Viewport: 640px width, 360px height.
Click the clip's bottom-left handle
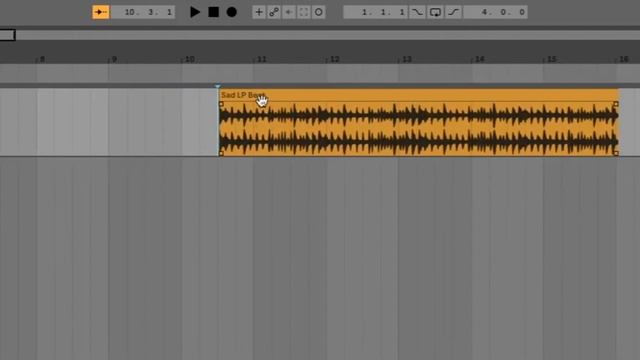pyautogui.click(x=221, y=153)
